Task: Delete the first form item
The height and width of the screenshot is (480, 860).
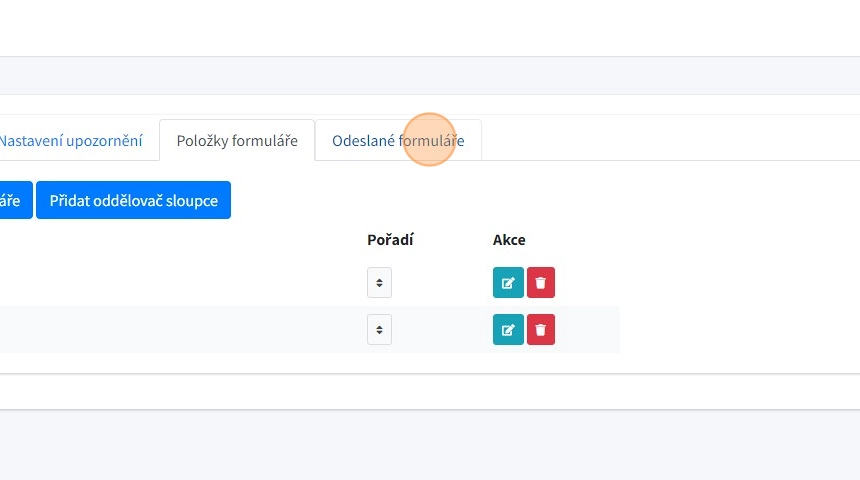Action: tap(541, 283)
